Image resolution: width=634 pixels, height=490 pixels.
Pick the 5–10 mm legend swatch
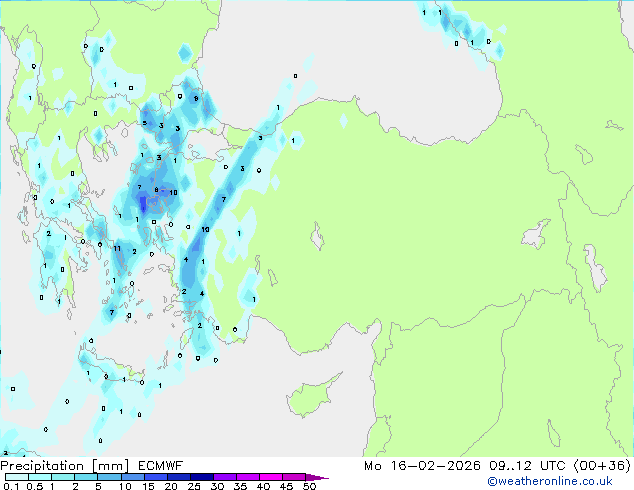pyautogui.click(x=109, y=477)
